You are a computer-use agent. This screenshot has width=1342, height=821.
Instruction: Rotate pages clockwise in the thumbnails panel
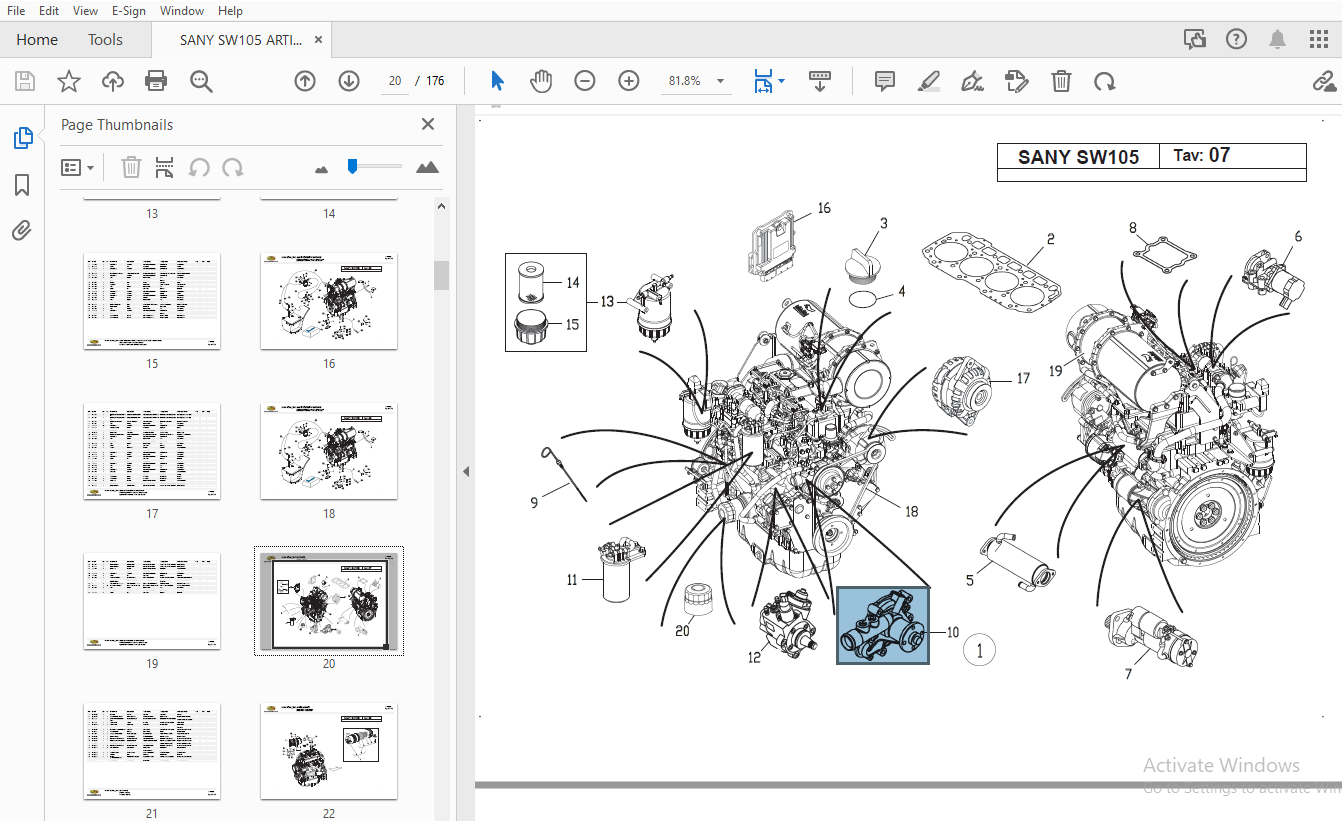tap(233, 167)
